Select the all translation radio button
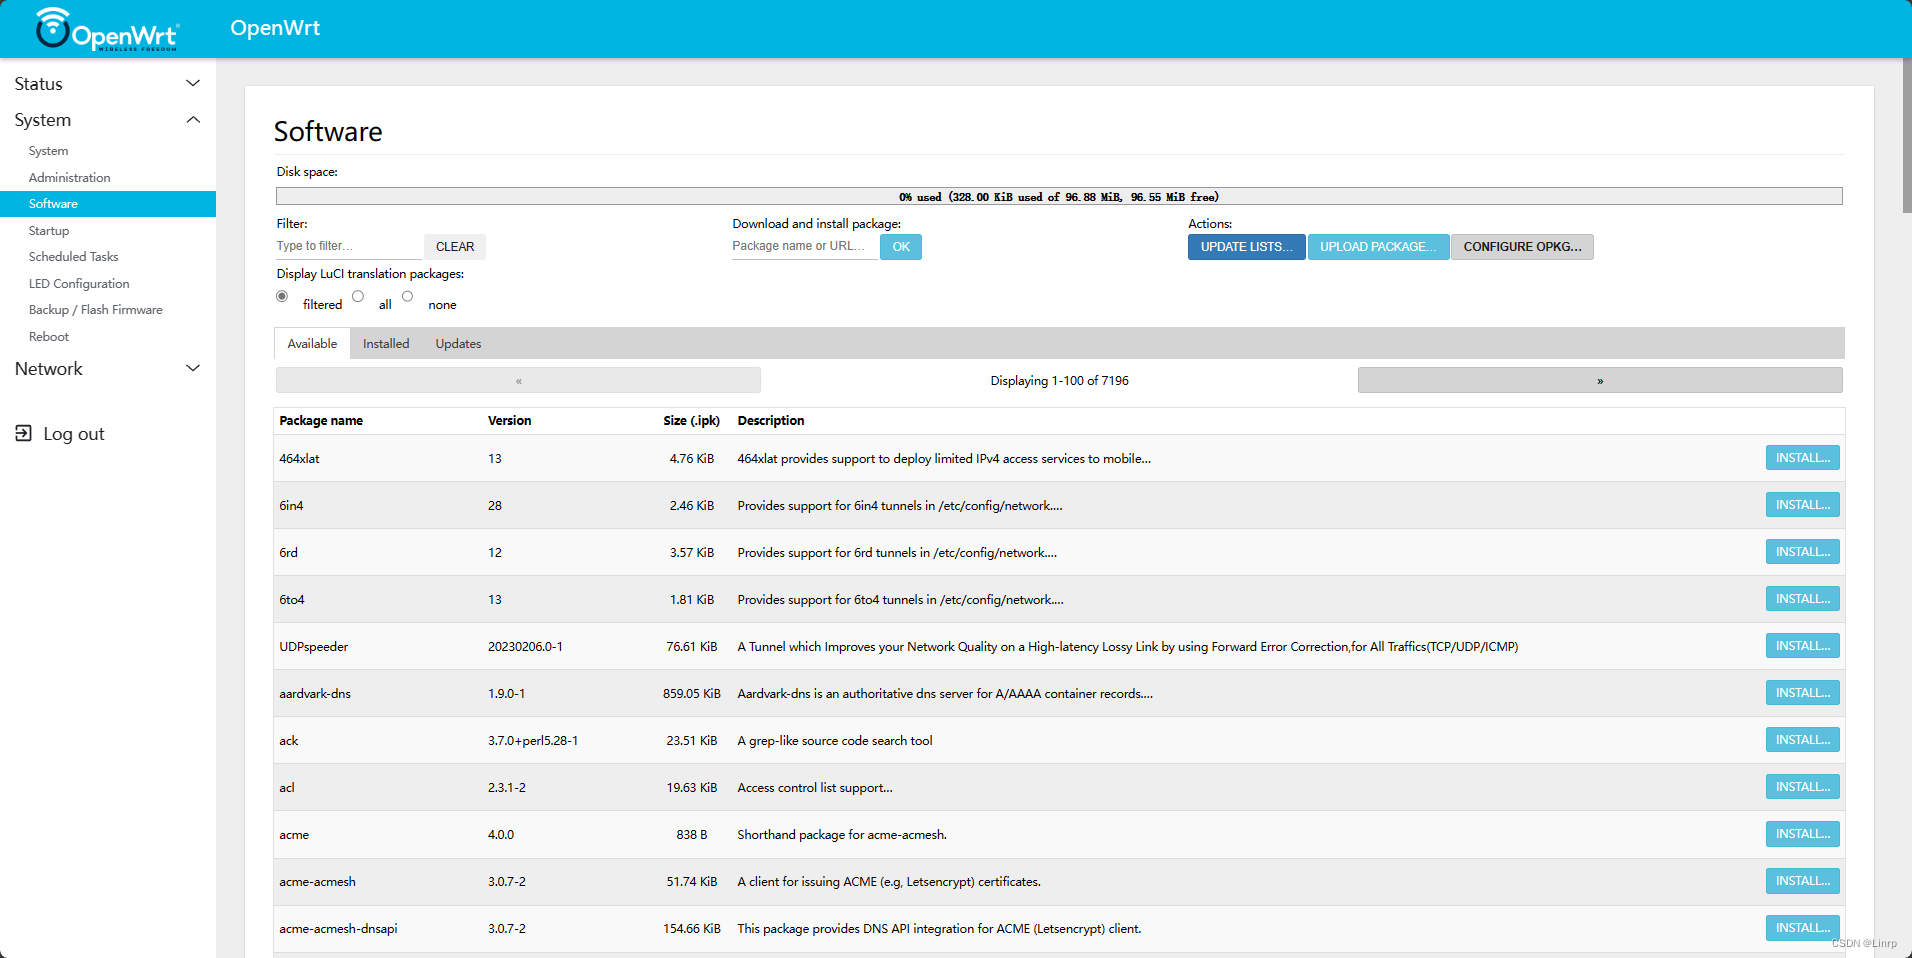 coord(358,296)
